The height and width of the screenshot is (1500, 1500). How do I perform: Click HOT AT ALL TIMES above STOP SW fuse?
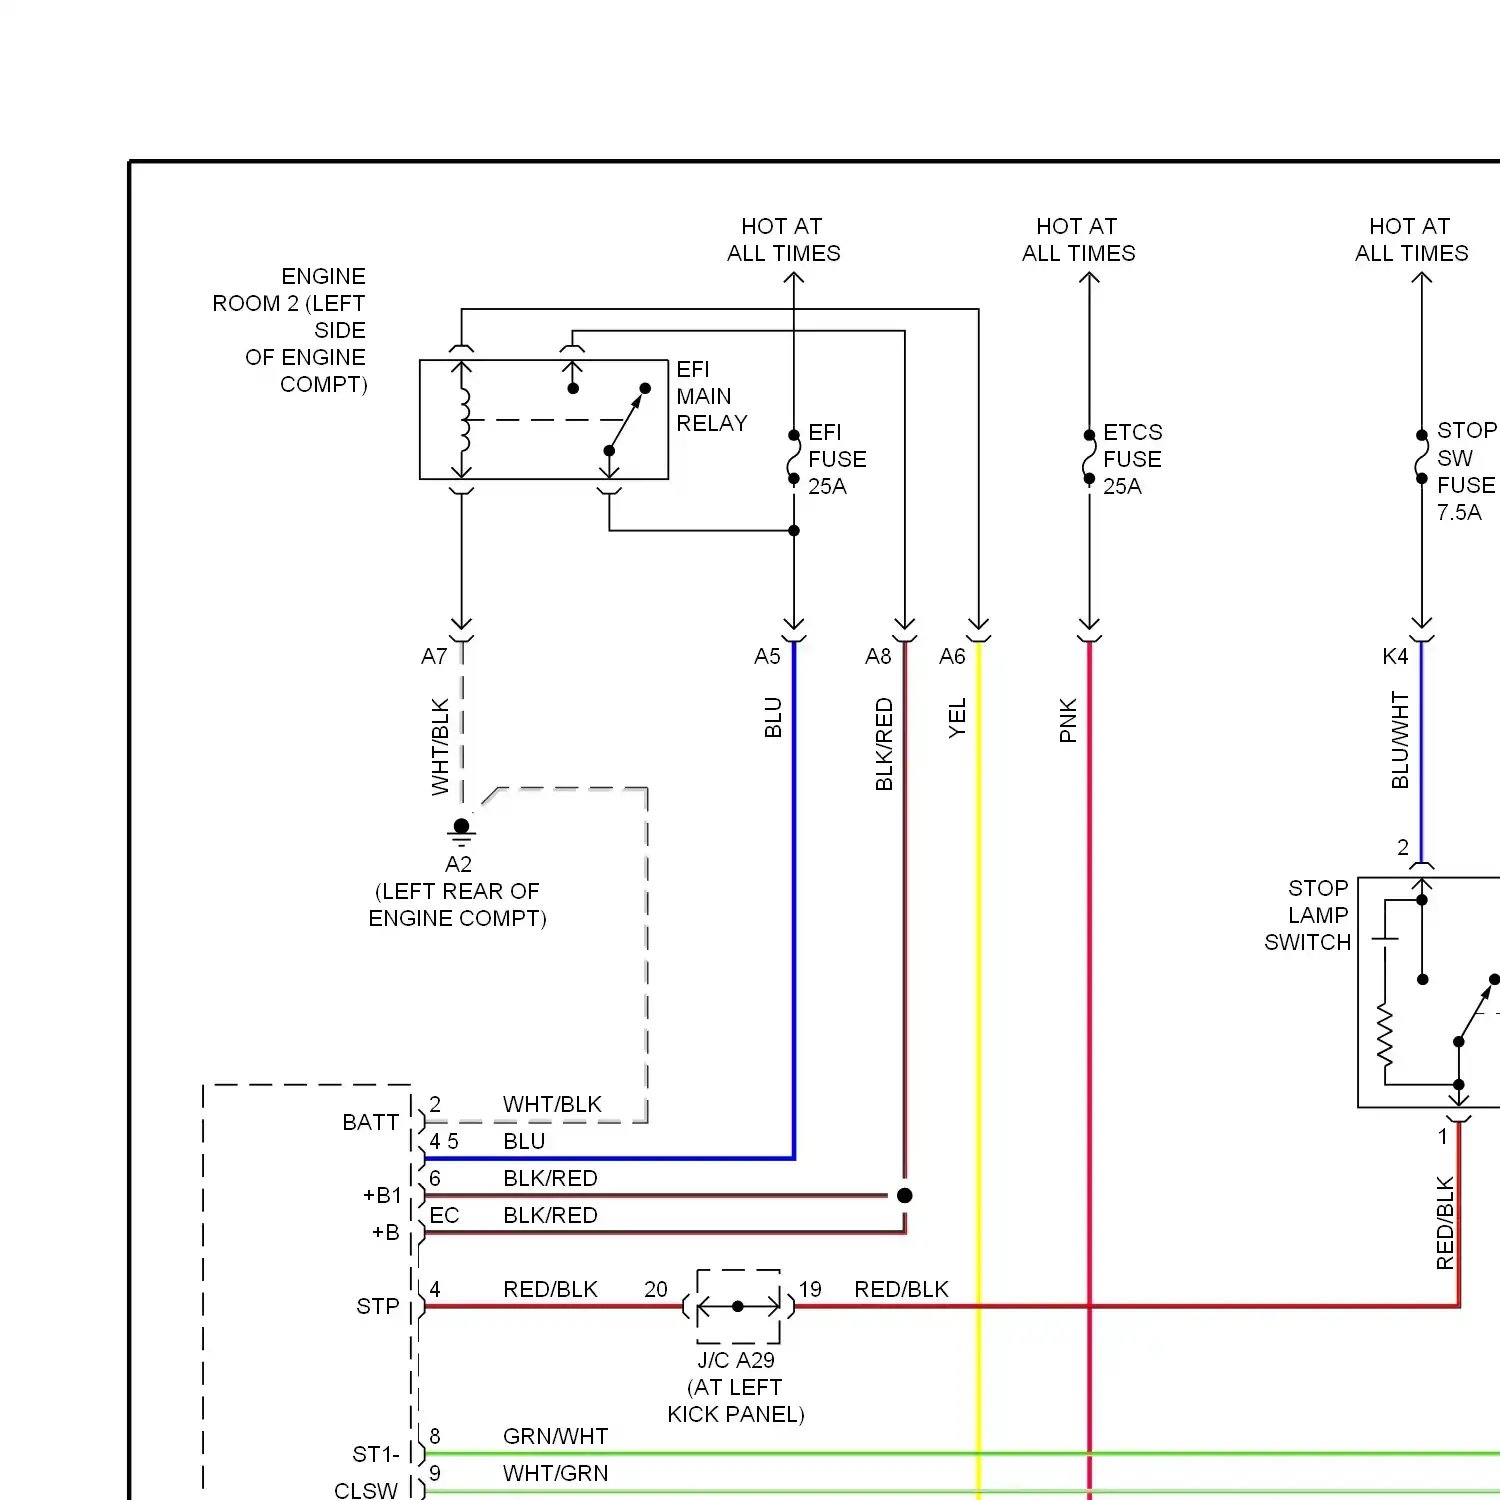[x=1411, y=240]
